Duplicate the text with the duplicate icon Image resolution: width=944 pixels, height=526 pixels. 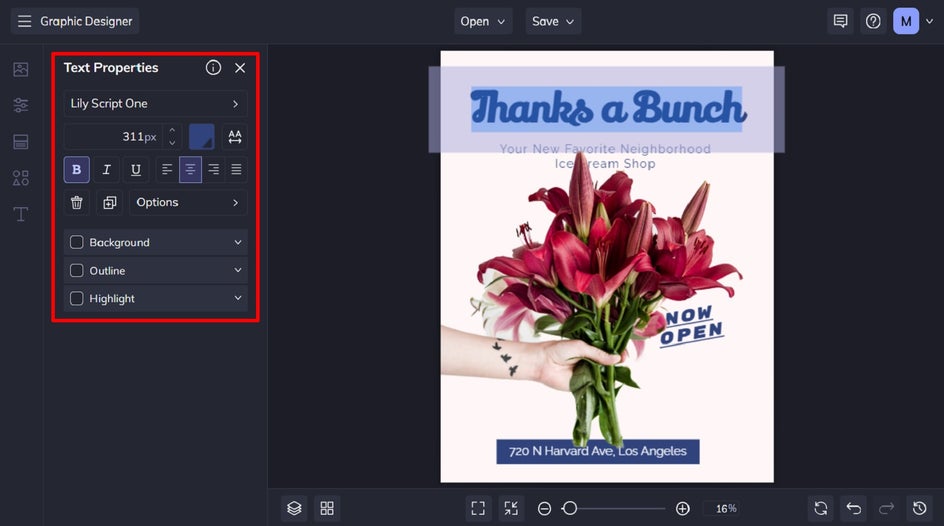[x=110, y=203]
